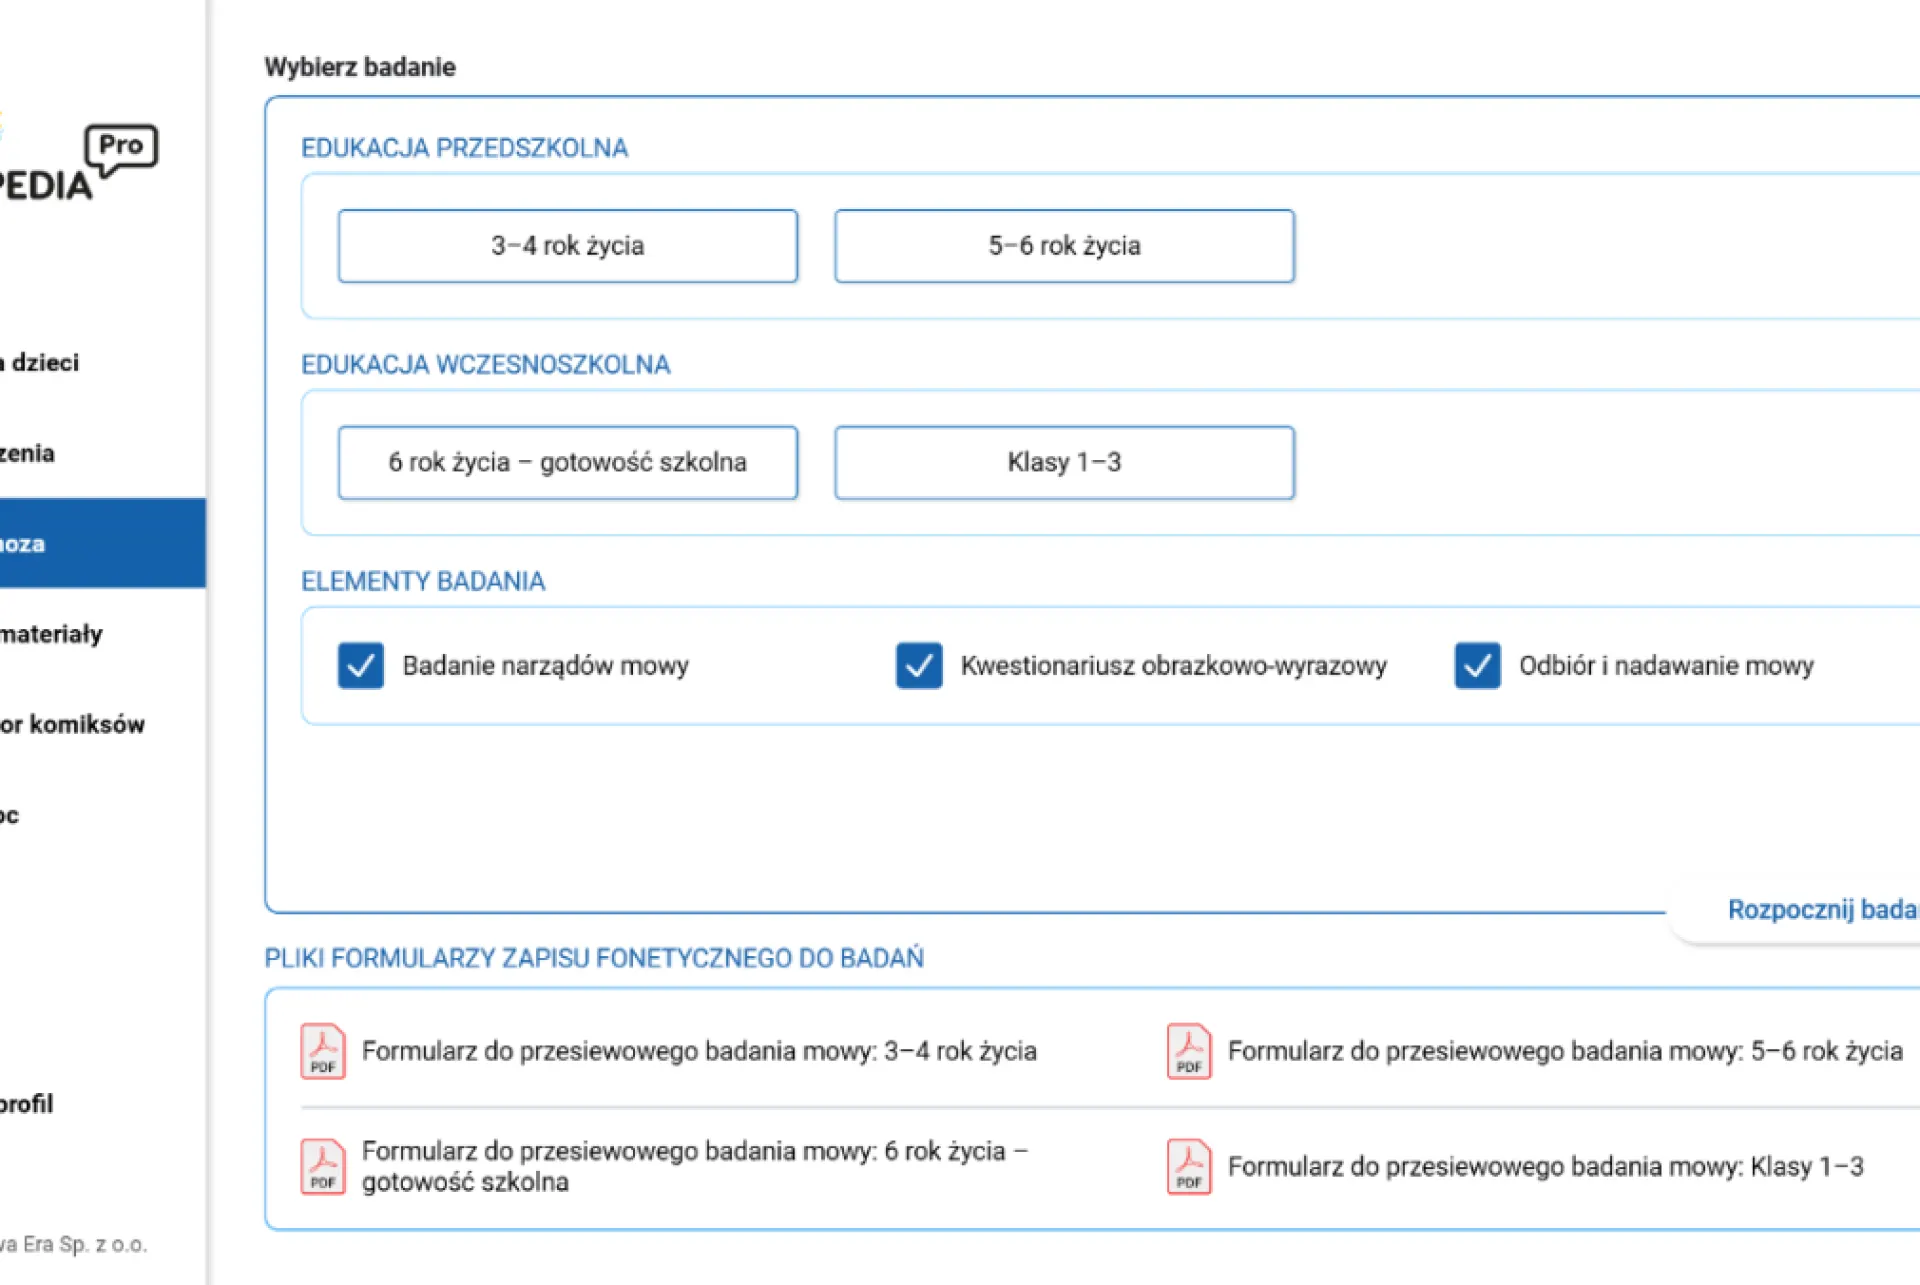The height and width of the screenshot is (1285, 1920).
Task: Choose the 5–6 rok życia option
Action: coord(1064,246)
